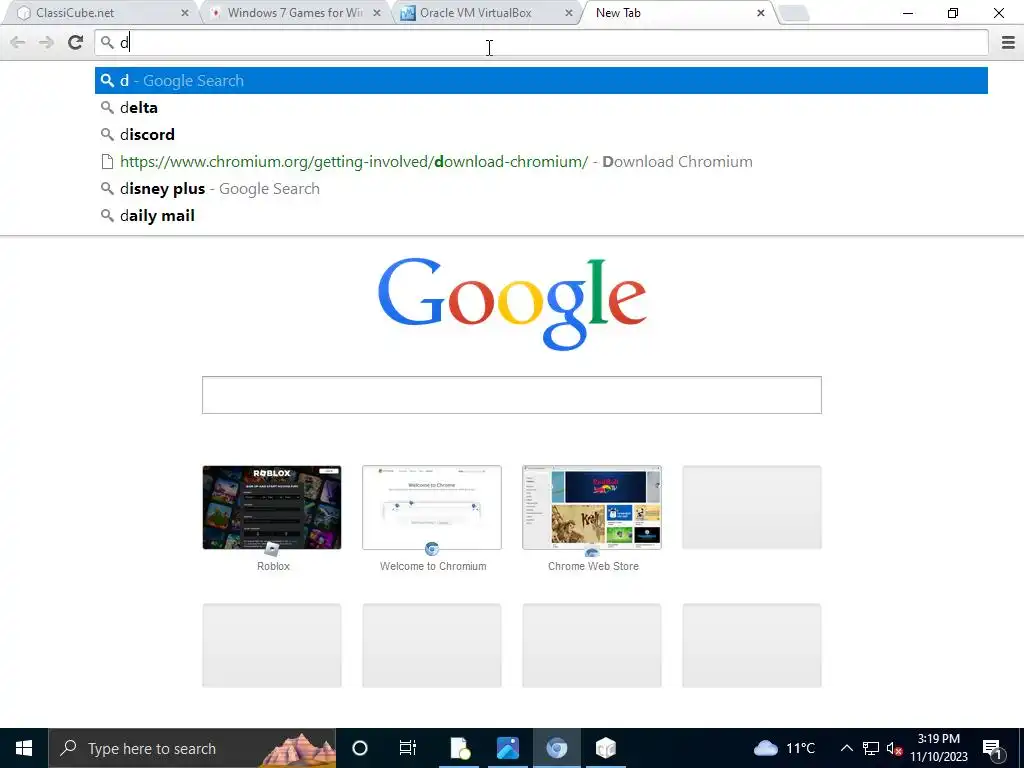This screenshot has height=768, width=1024.
Task: Open Task View on the taskbar
Action: point(408,748)
